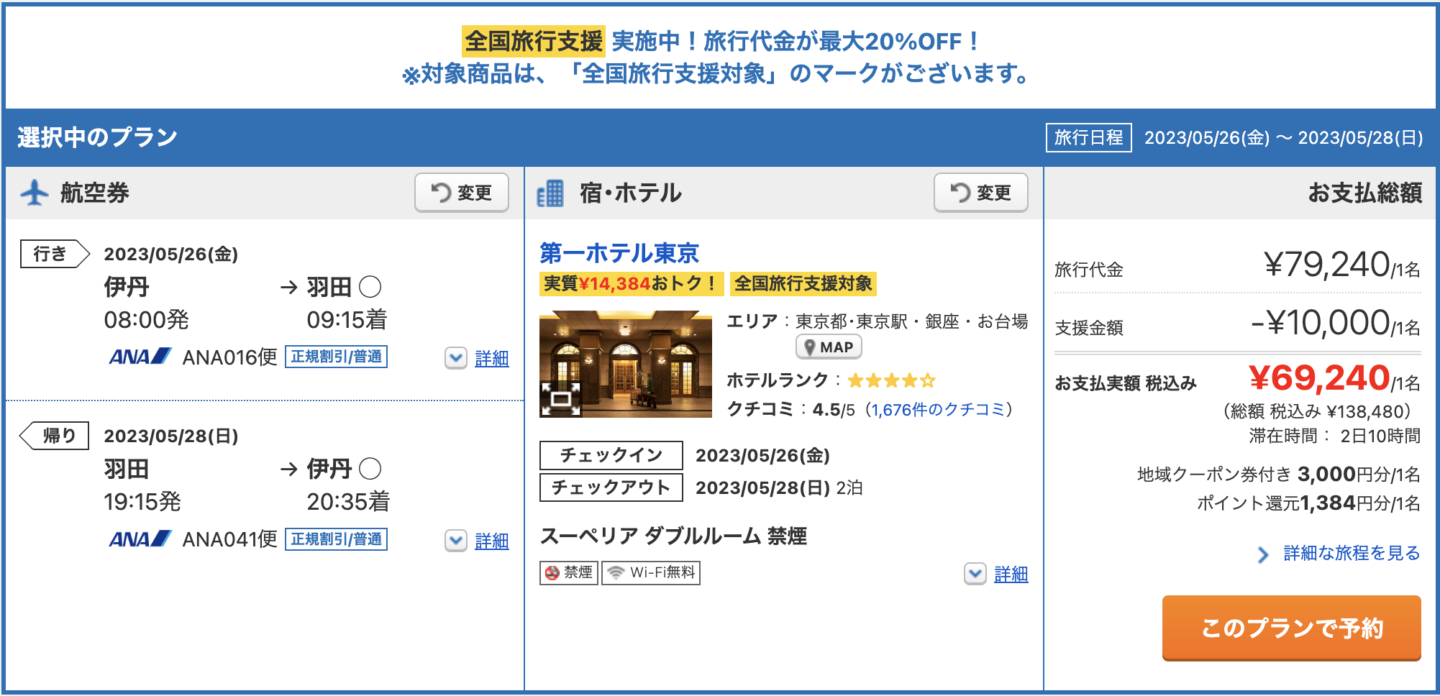The image size is (1440, 696).
Task: Click the チェックイン label box
Action: click(x=611, y=456)
